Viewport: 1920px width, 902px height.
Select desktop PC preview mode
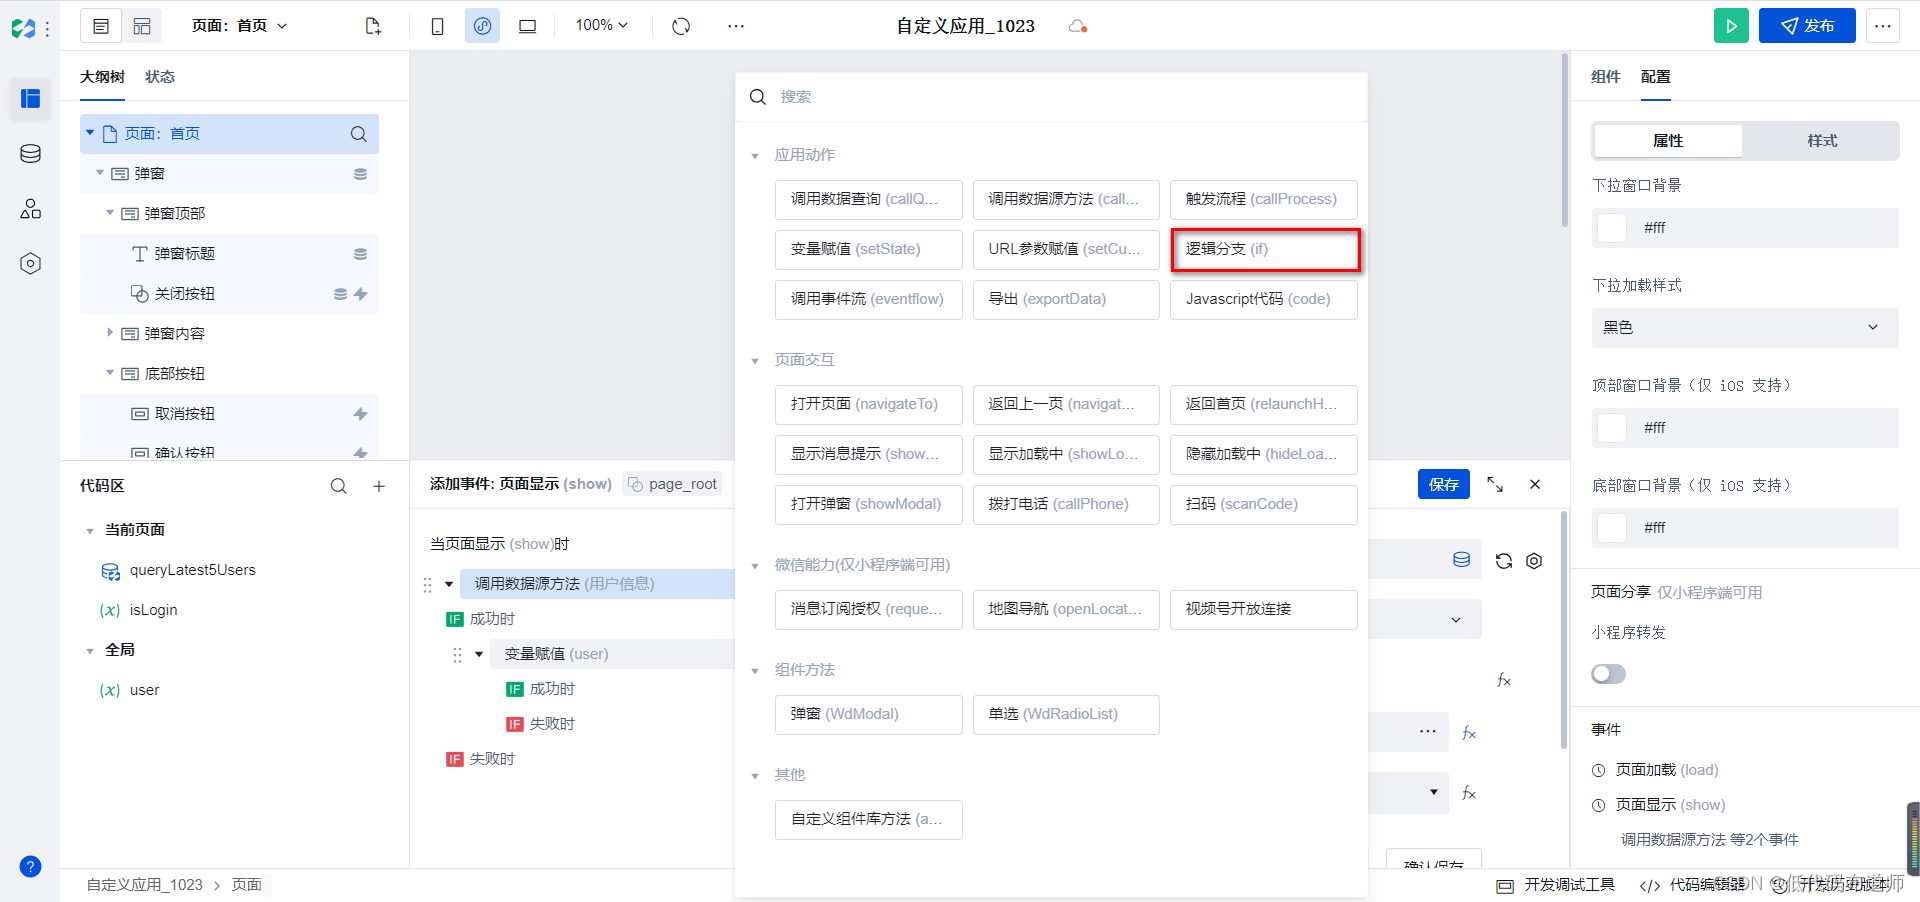click(x=527, y=26)
